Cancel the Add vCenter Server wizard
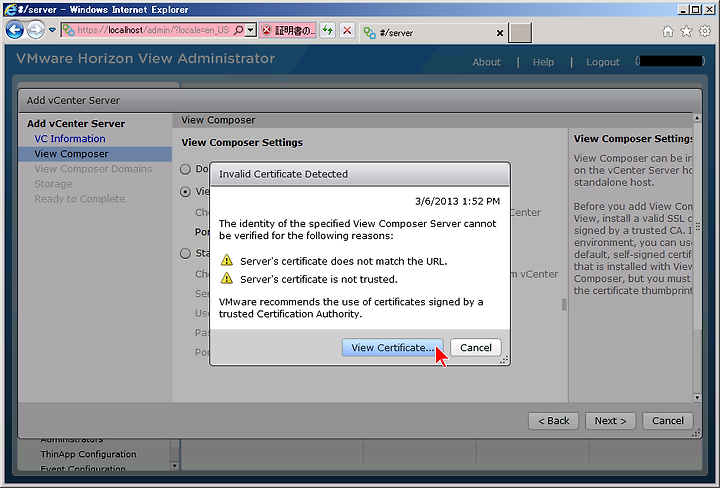This screenshot has height=488, width=720. [668, 421]
